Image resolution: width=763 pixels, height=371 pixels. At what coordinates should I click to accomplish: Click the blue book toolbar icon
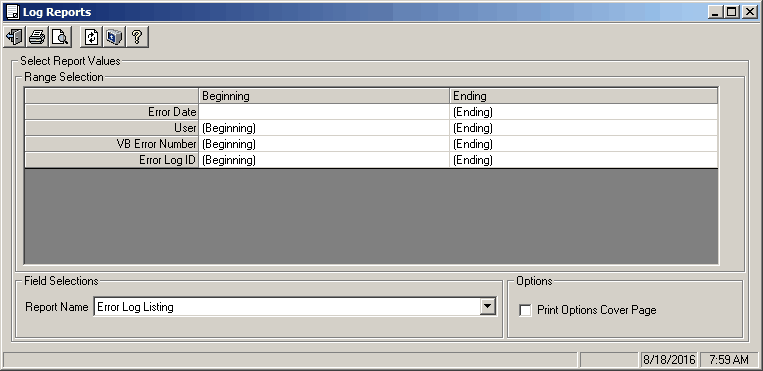(114, 37)
